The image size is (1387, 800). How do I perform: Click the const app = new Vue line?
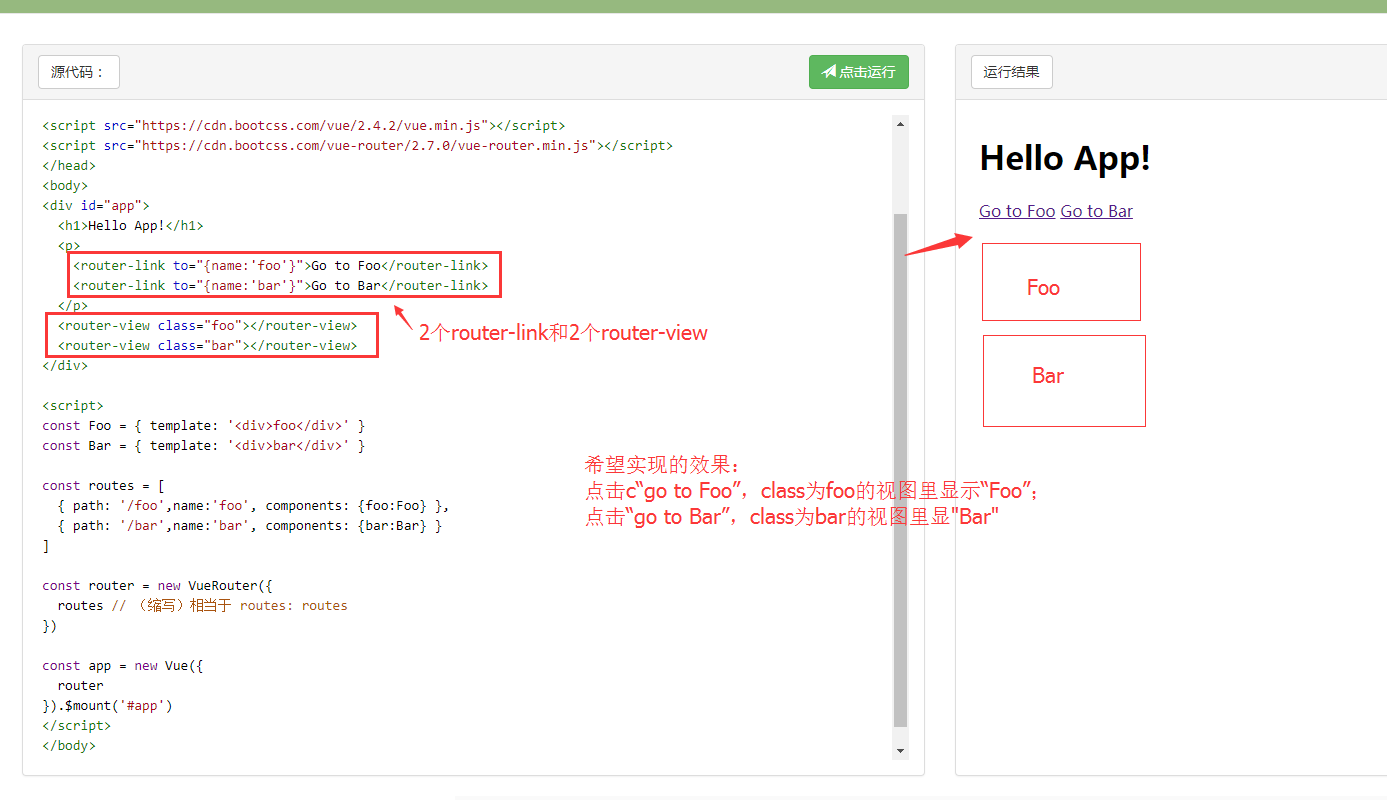[123, 665]
